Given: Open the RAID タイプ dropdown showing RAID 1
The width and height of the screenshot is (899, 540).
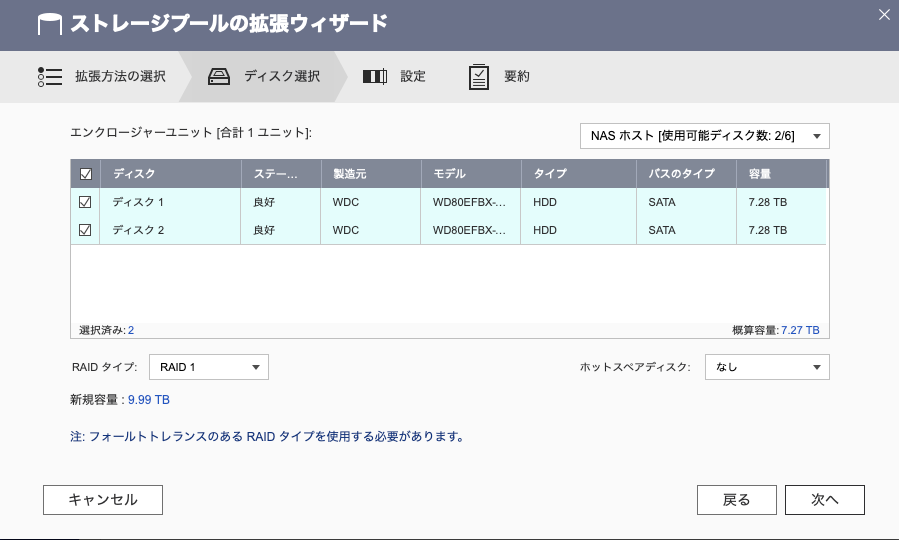Looking at the screenshot, I should [x=209, y=367].
